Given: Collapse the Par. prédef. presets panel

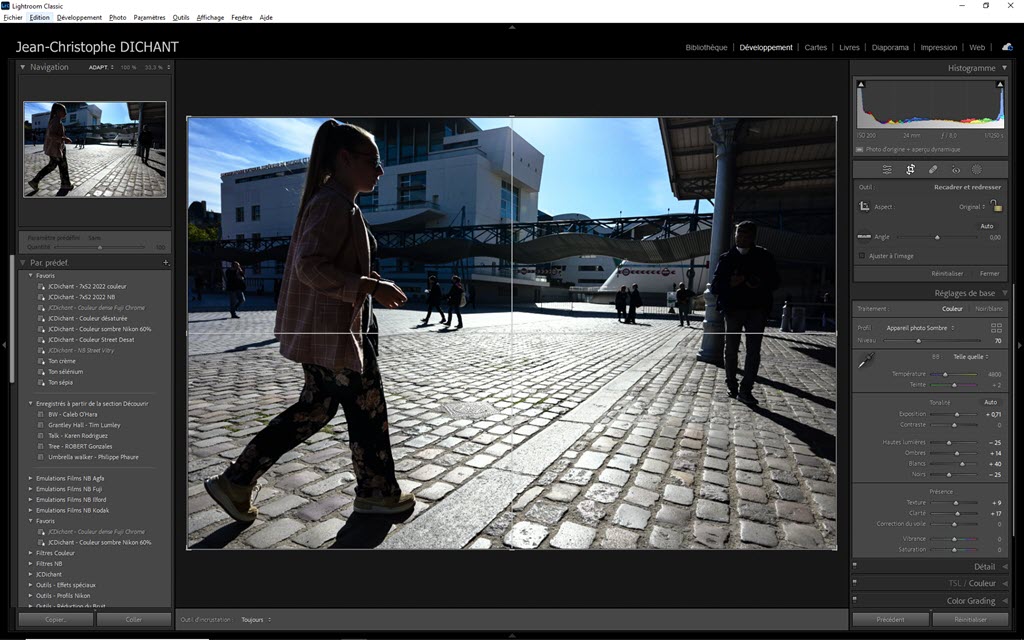Looking at the screenshot, I should 23,263.
